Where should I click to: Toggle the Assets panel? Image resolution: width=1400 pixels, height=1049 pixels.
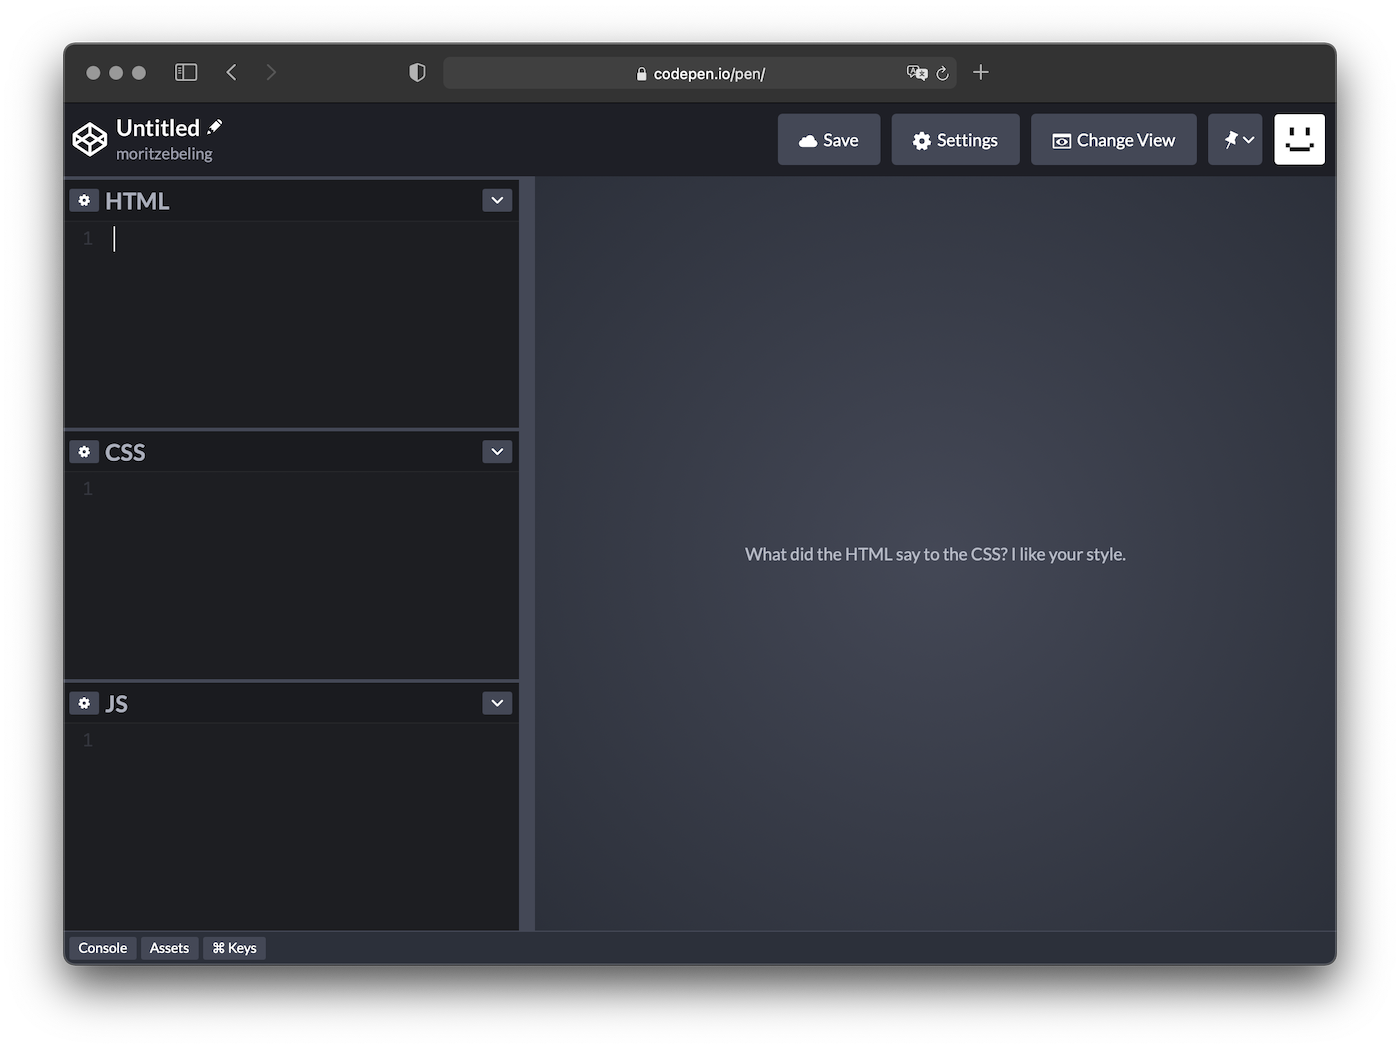point(169,947)
